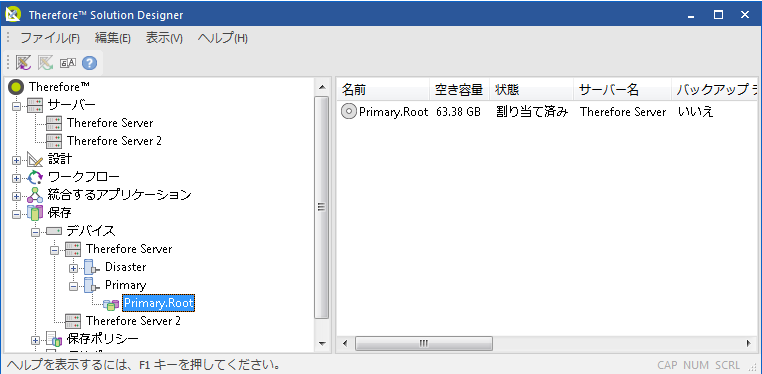Click the Disaster storage icon
The image size is (762, 374).
click(91, 267)
